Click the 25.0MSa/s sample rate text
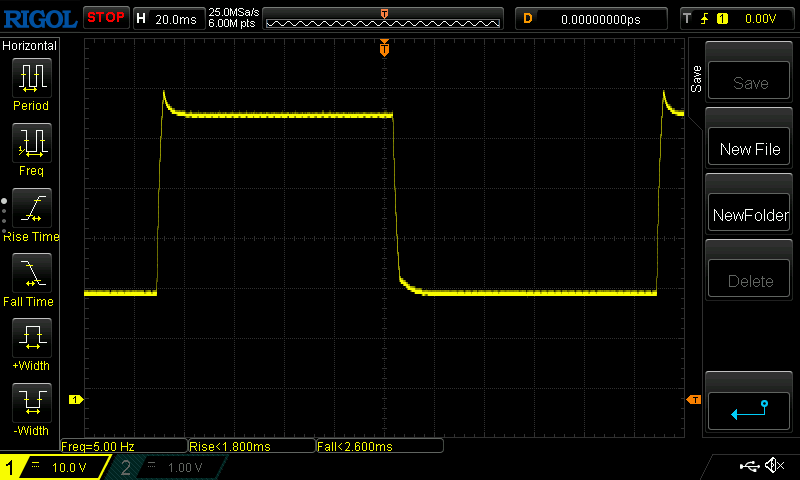Viewport: 800px width, 480px height. tap(234, 12)
